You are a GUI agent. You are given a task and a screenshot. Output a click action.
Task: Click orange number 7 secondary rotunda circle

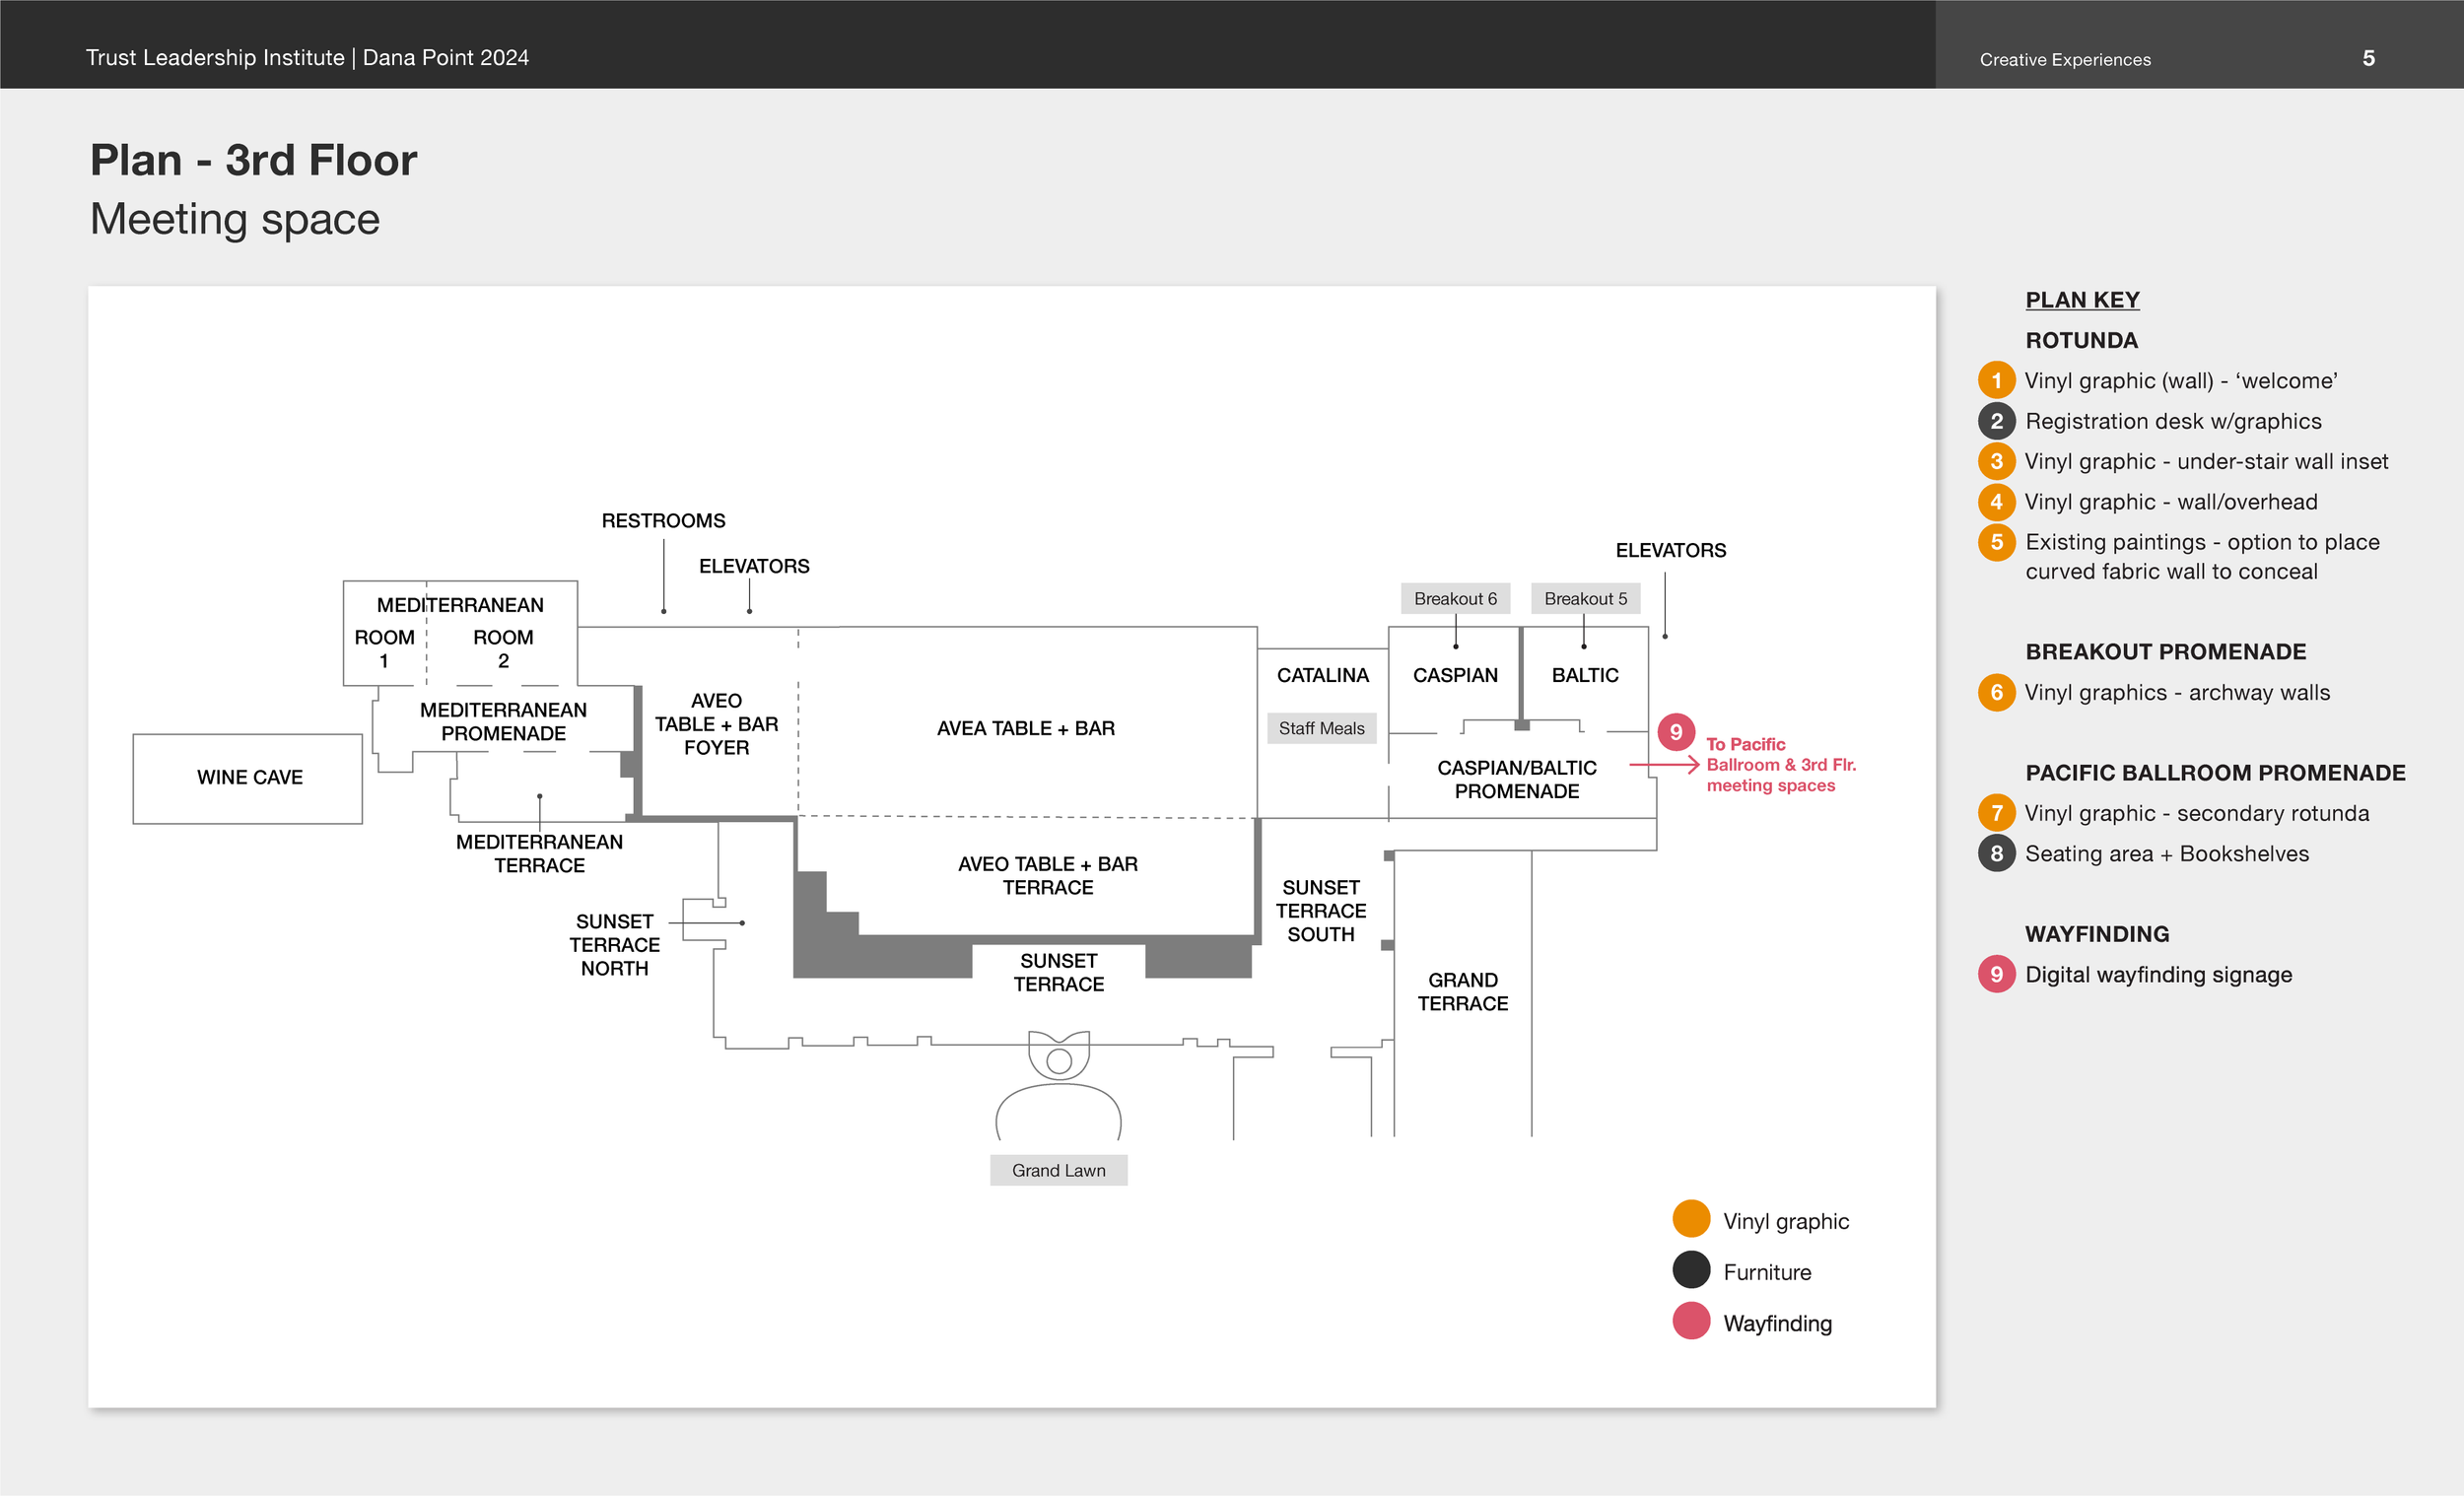coord(1996,813)
